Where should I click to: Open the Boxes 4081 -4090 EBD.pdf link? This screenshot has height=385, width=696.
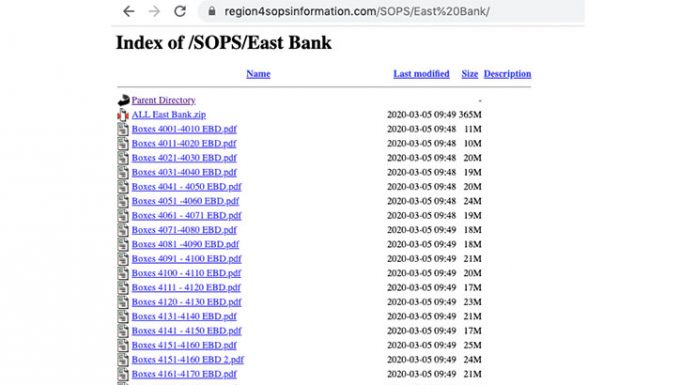(x=185, y=244)
